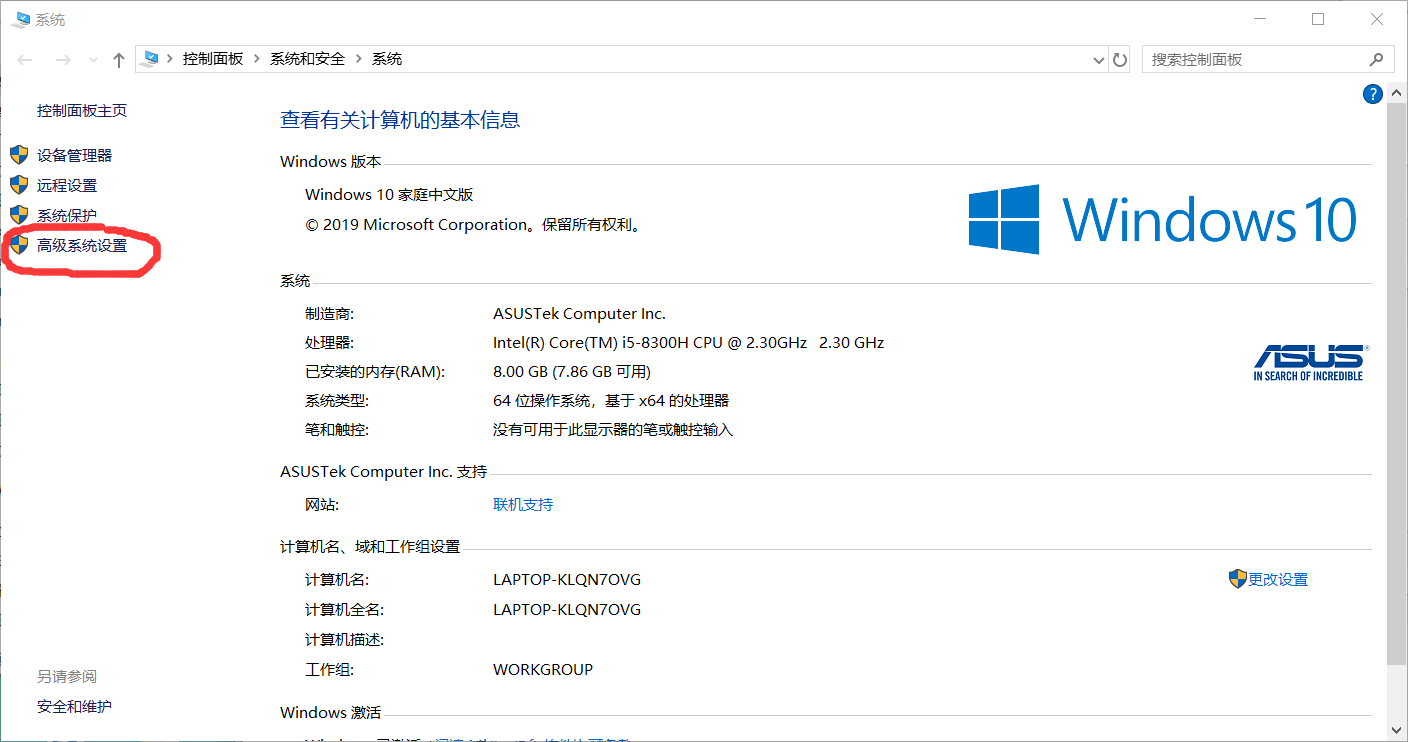
Task: Navigate to 控制面板 in the breadcrumb
Action: 213,59
